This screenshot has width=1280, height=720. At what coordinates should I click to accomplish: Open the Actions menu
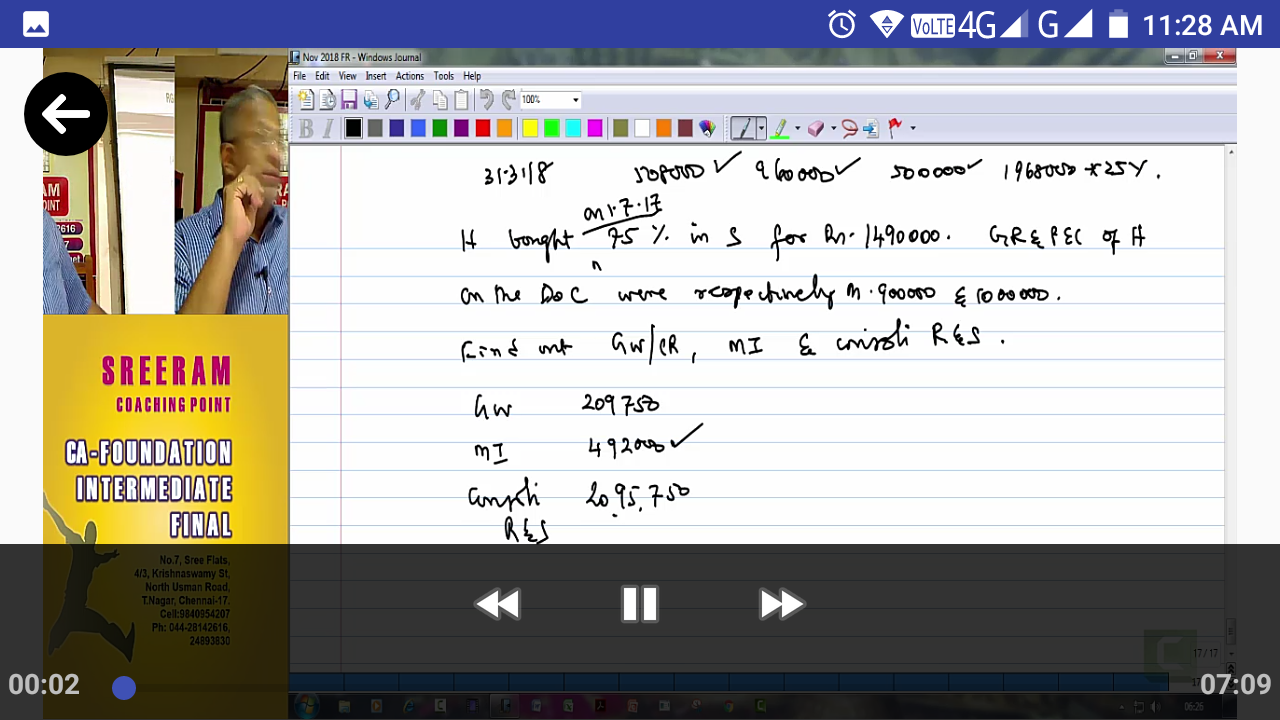[410, 76]
